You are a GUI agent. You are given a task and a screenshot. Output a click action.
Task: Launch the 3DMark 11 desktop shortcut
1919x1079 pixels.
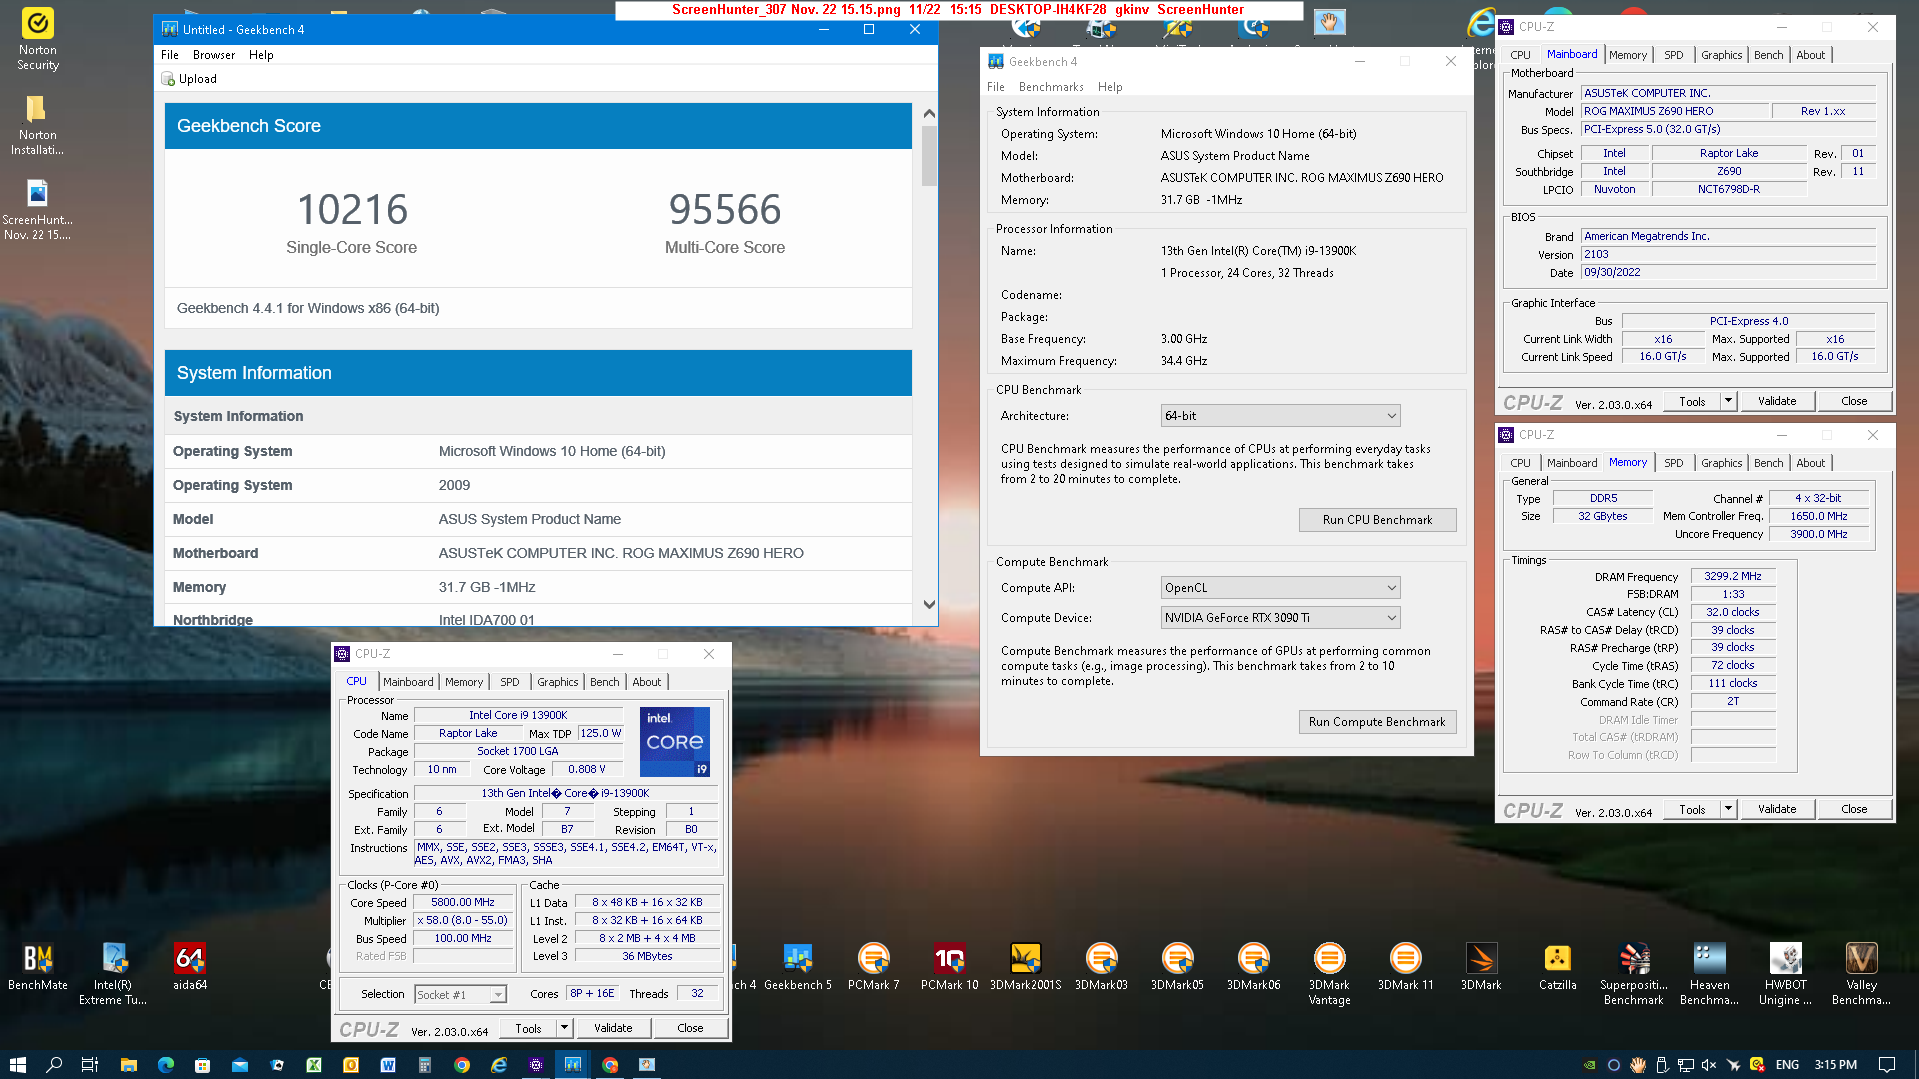(1405, 966)
